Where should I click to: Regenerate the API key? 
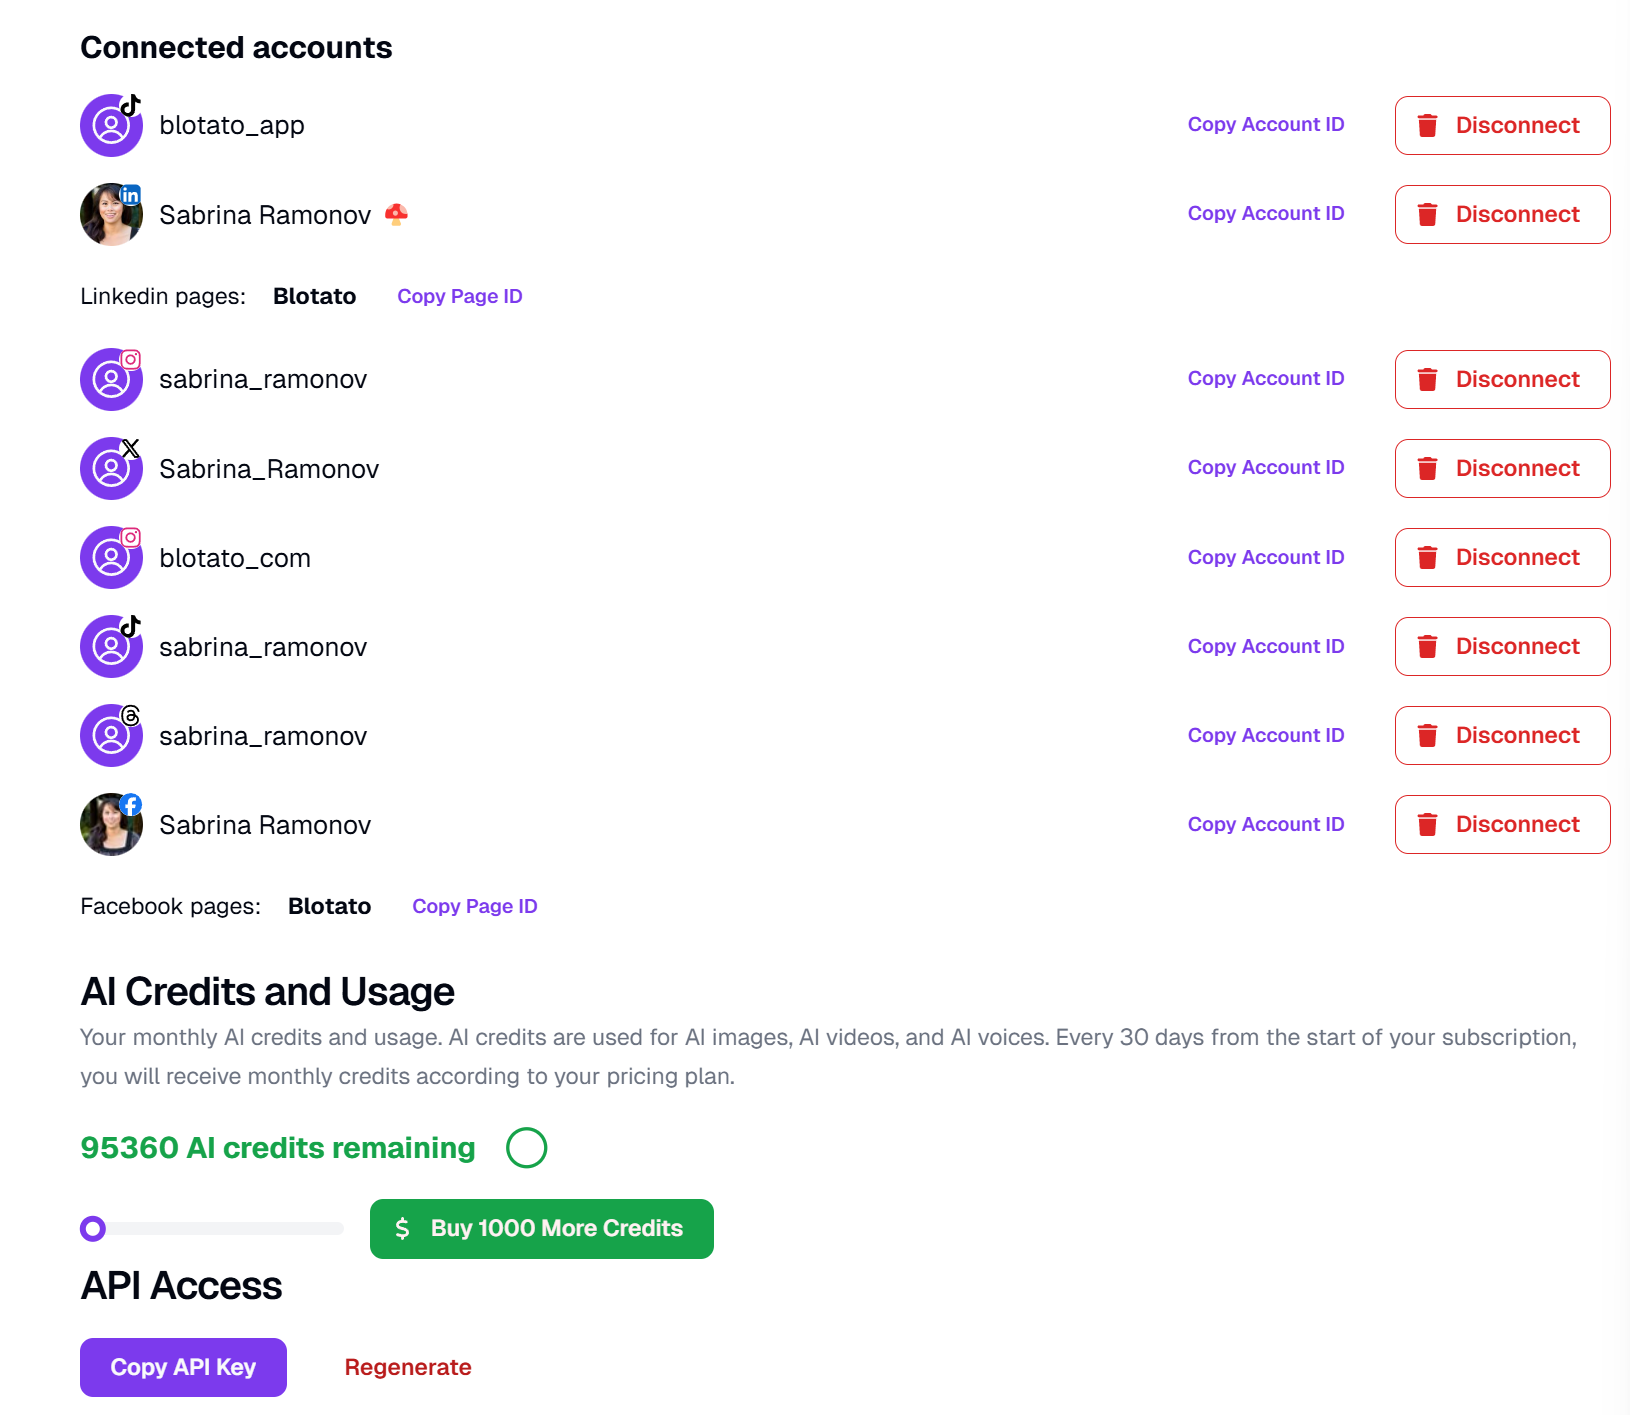(x=408, y=1367)
